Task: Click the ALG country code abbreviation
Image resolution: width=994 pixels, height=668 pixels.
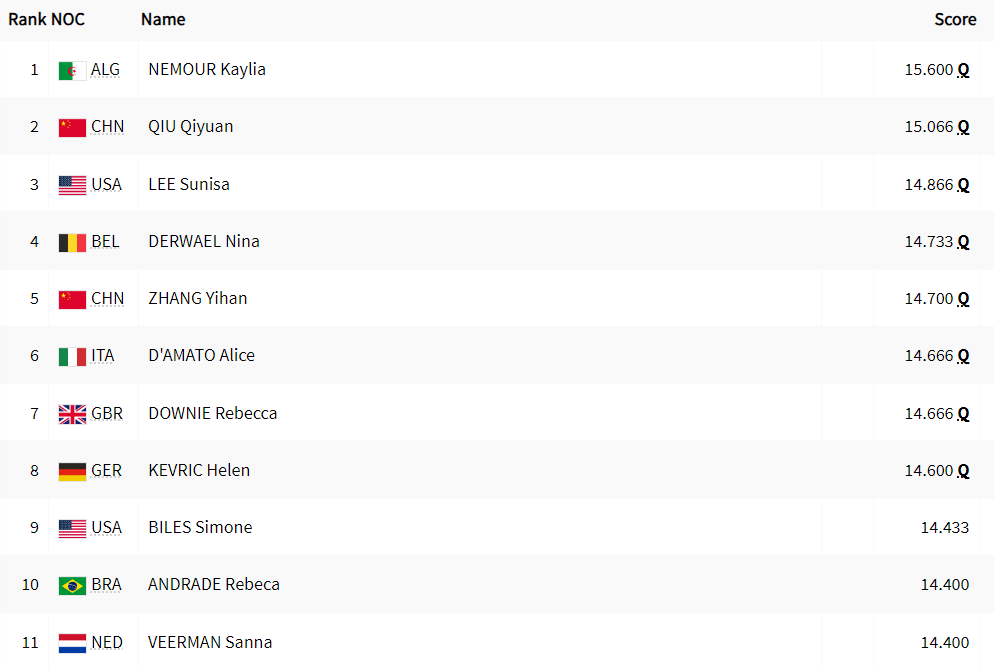Action: [105, 69]
